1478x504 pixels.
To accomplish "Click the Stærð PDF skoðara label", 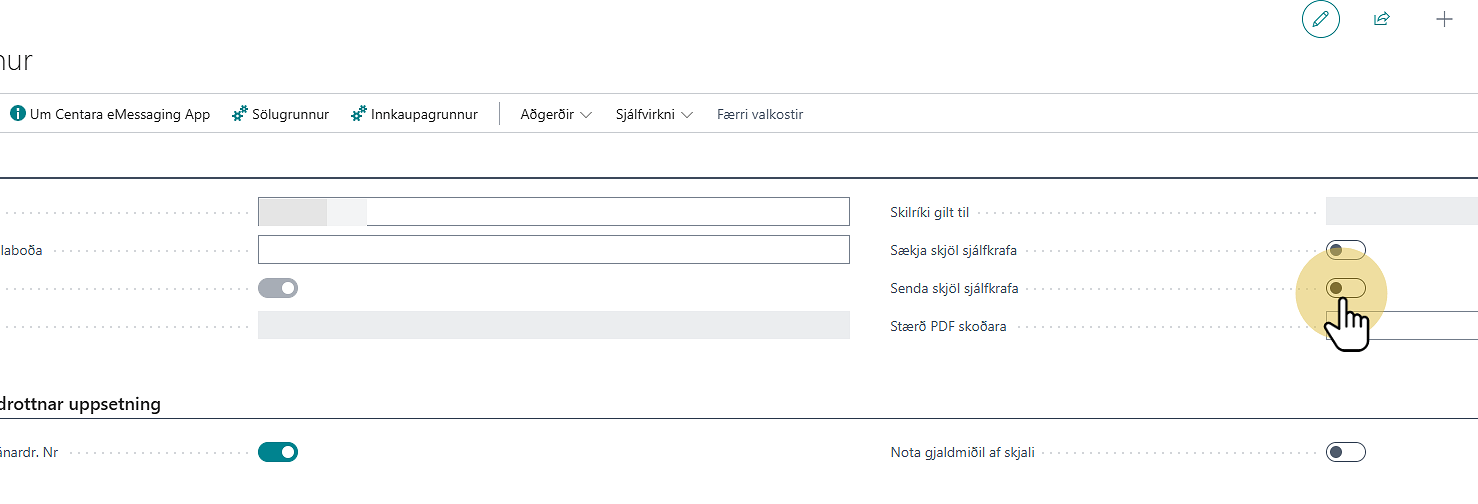I will coord(948,326).
